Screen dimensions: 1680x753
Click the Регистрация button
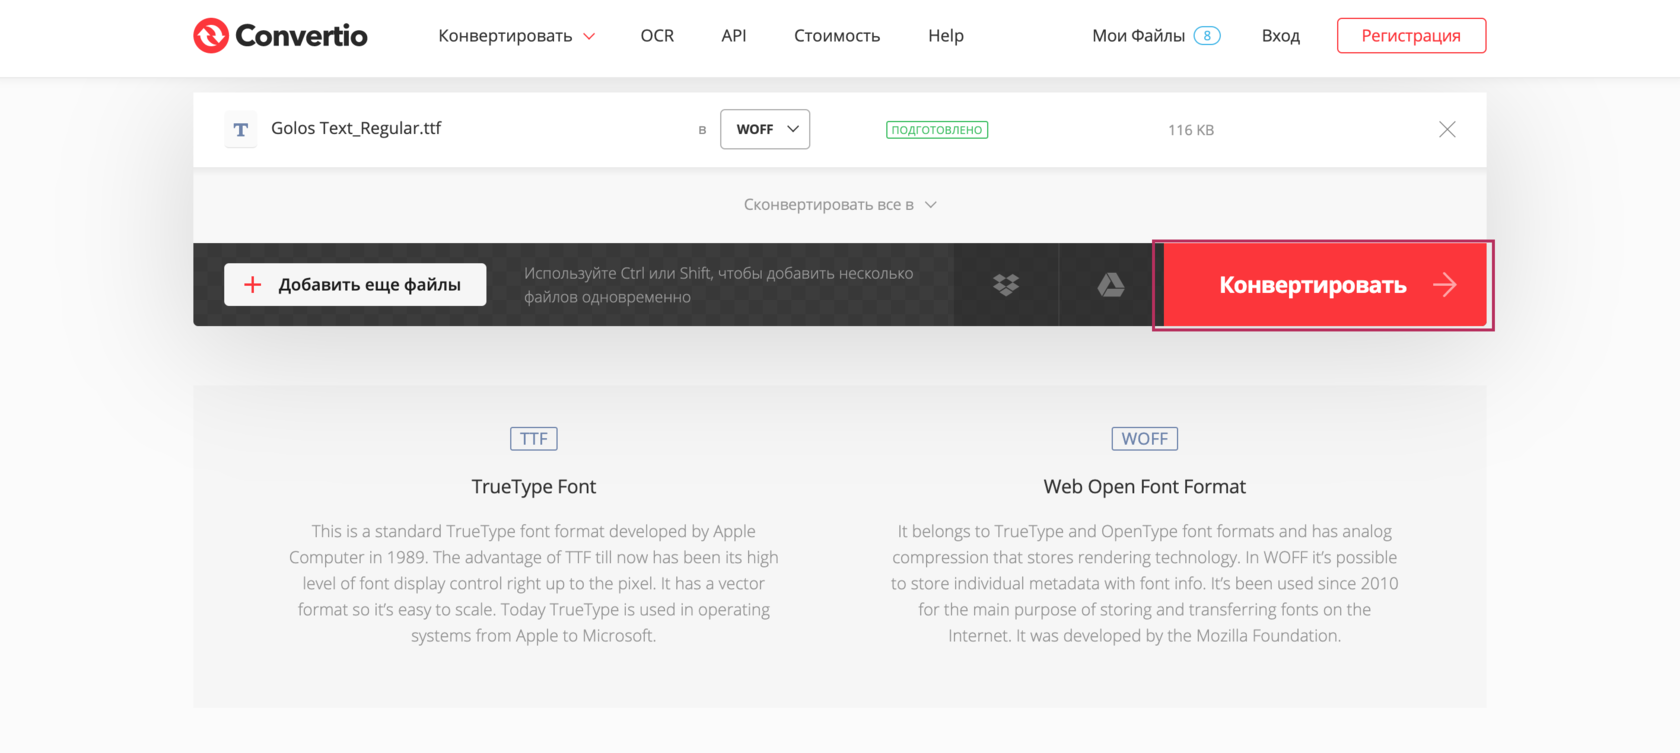1411,36
